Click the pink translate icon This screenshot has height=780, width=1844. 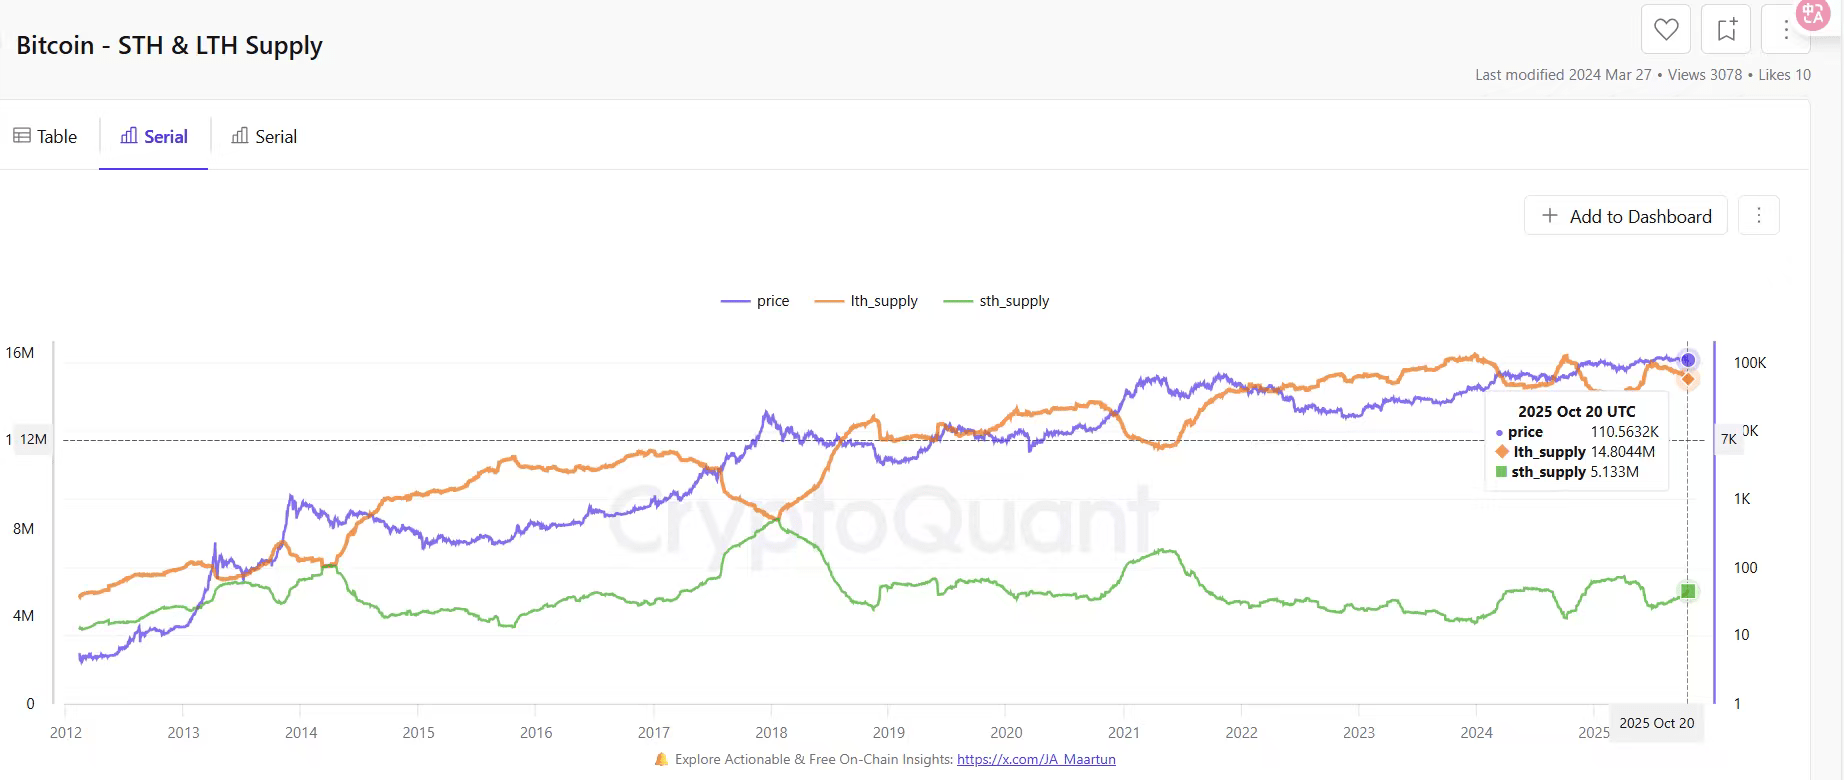(1813, 14)
